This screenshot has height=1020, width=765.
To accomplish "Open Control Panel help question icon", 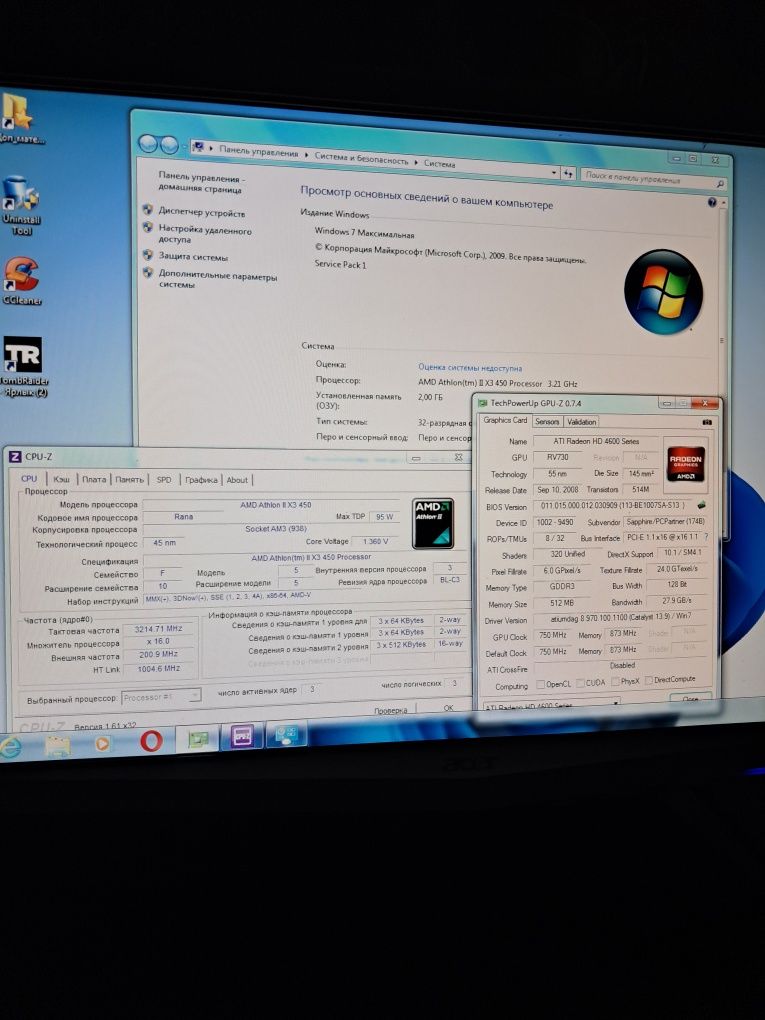I will [712, 202].
